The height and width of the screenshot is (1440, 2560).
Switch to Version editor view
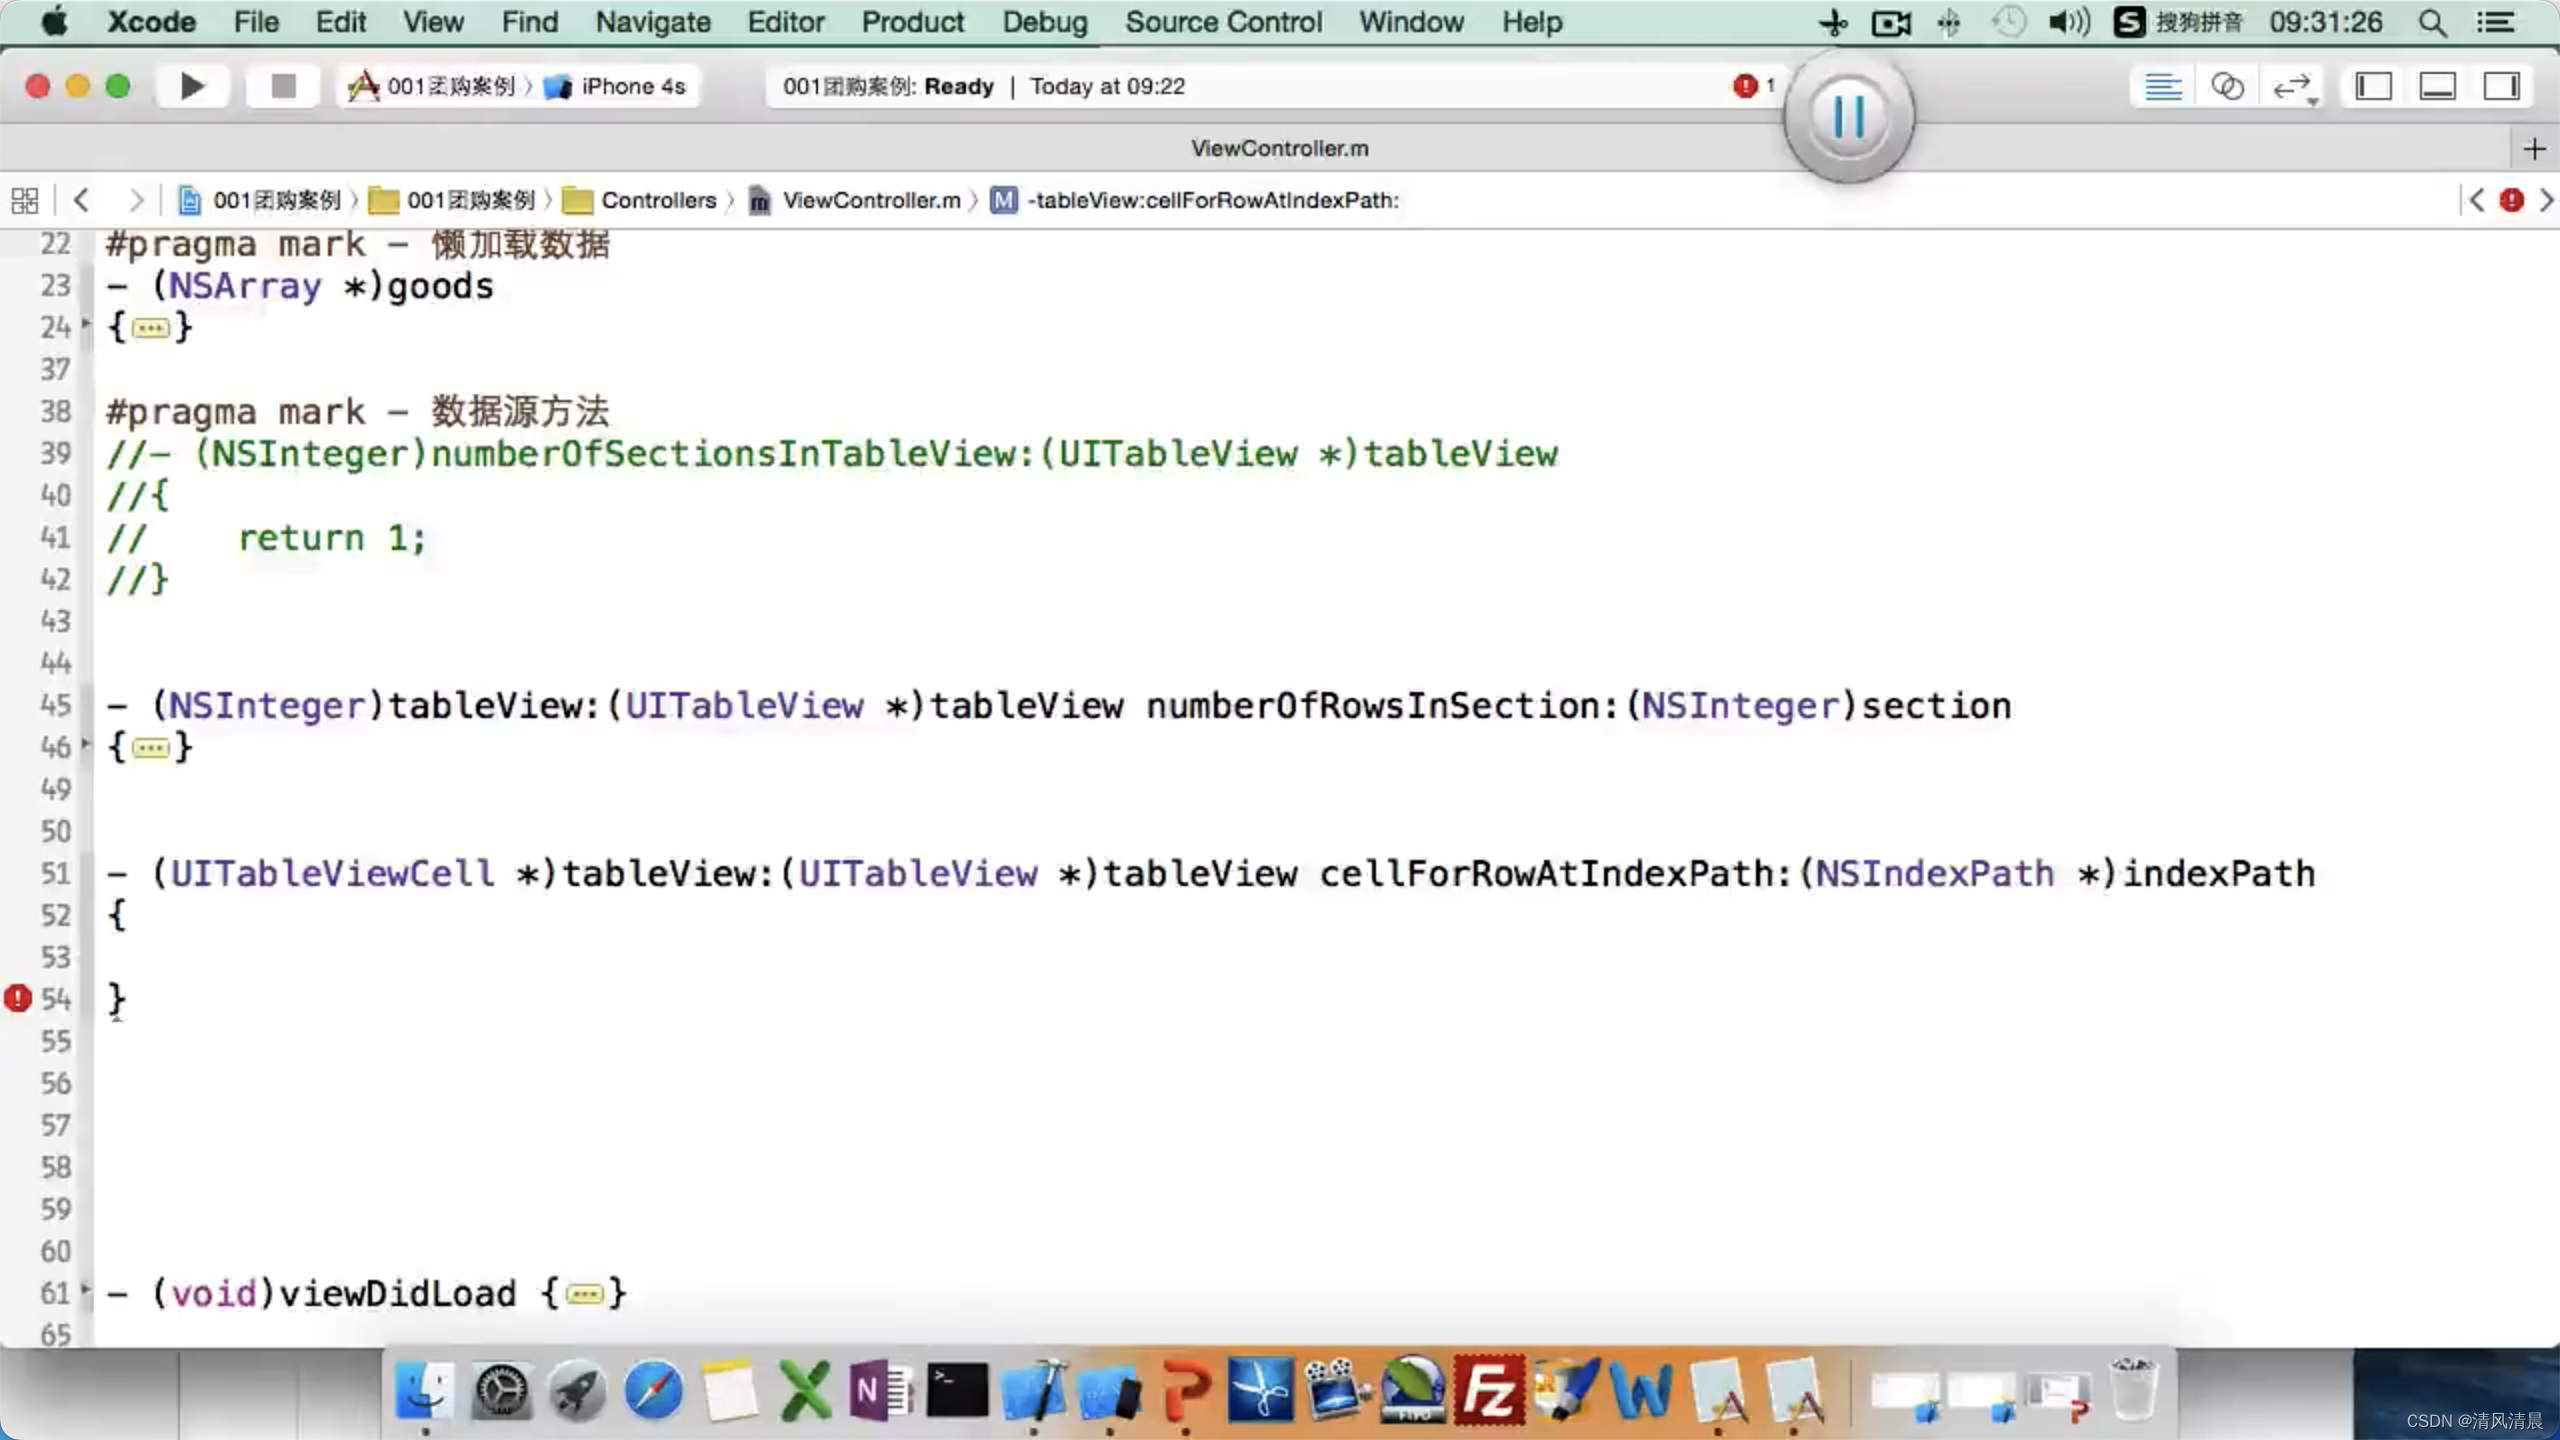[x=2292, y=86]
